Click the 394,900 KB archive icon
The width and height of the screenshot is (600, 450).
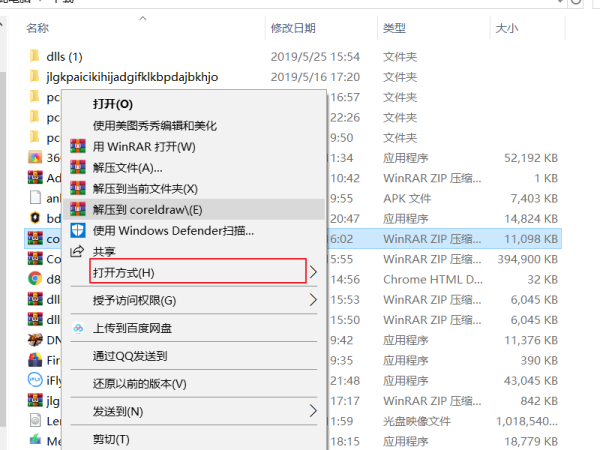coord(35,258)
